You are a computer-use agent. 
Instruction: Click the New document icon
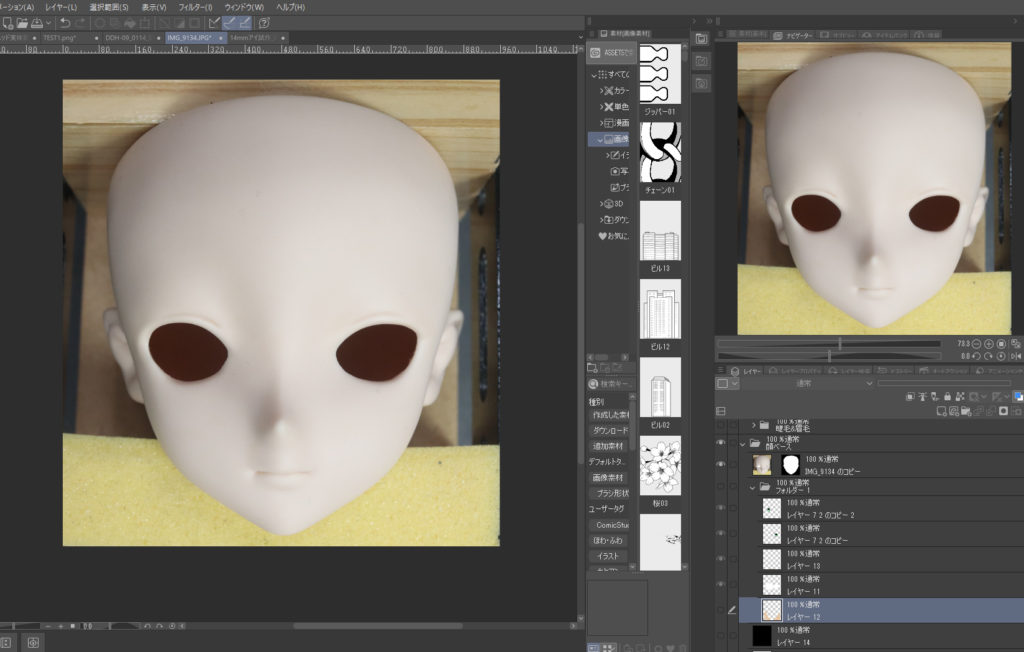(x=6, y=22)
